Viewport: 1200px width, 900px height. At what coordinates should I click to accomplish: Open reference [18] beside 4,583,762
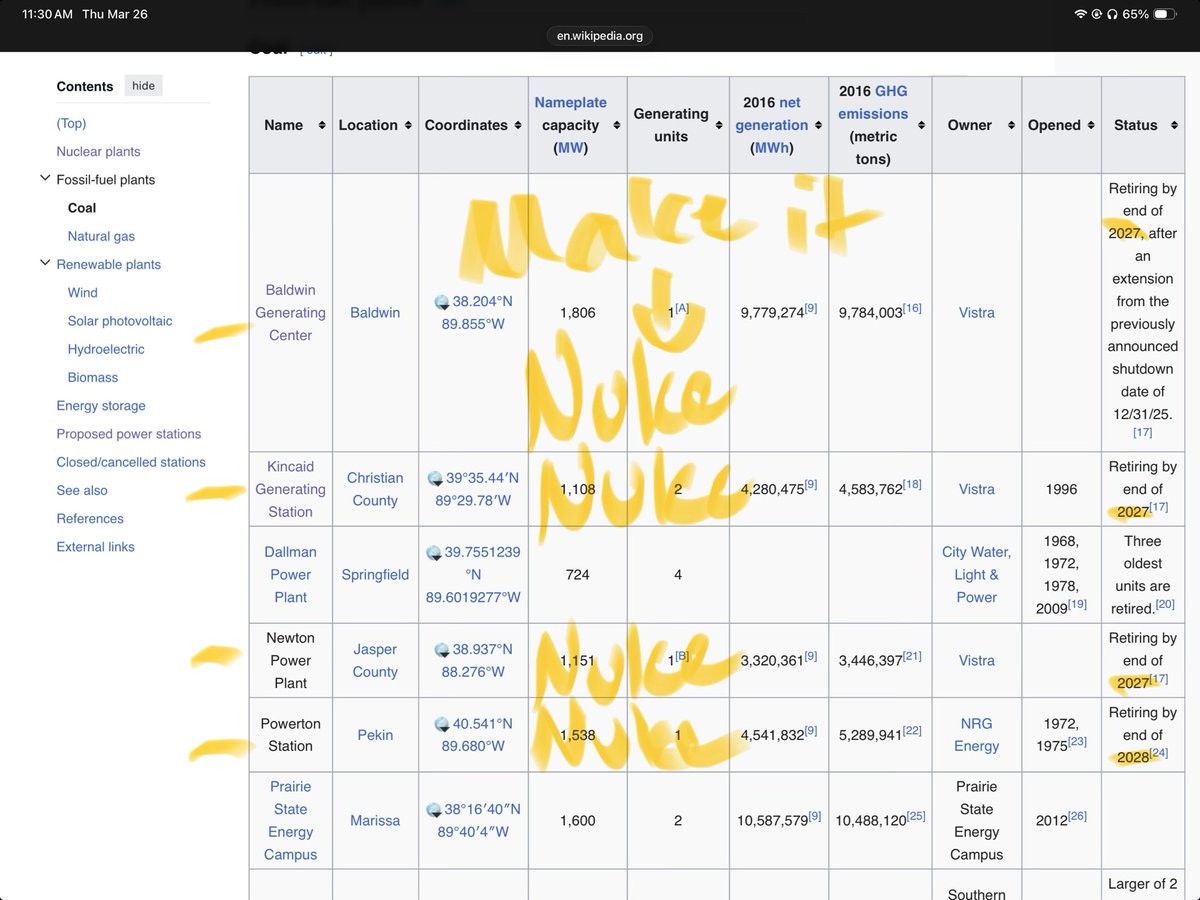913,484
